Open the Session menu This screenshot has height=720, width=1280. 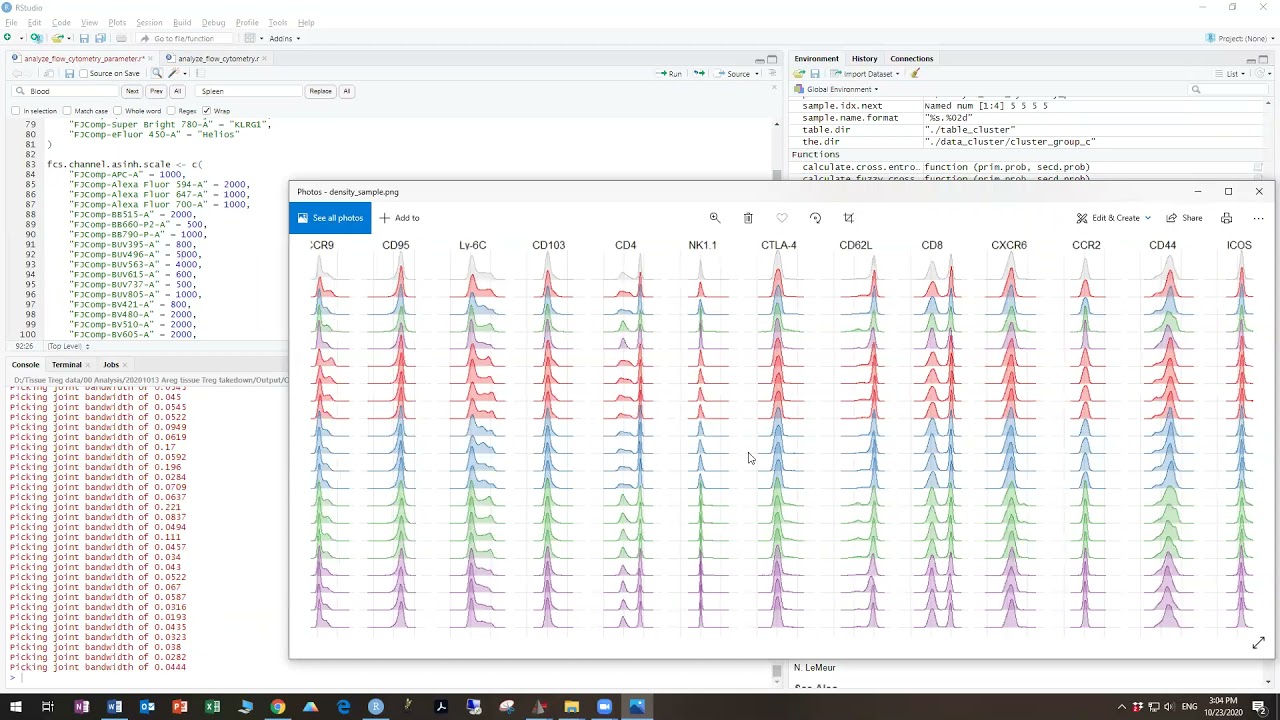coord(149,22)
